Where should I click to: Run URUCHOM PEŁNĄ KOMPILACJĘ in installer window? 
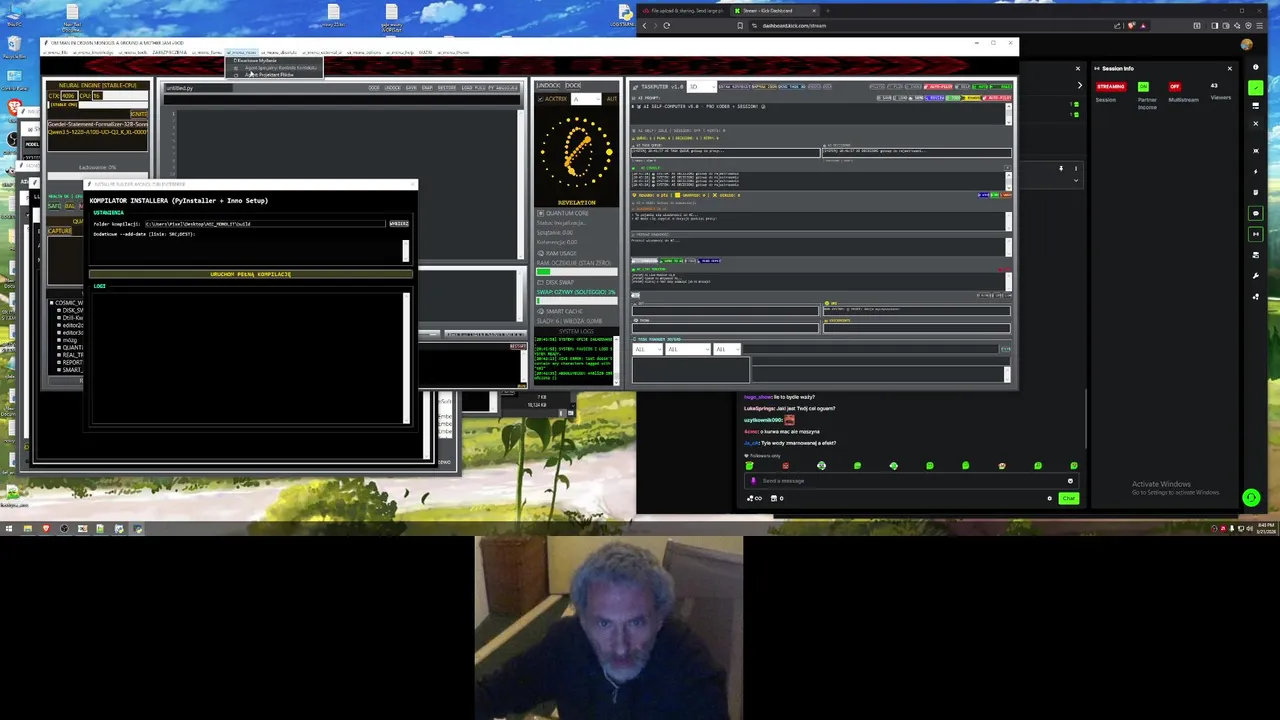coord(250,274)
